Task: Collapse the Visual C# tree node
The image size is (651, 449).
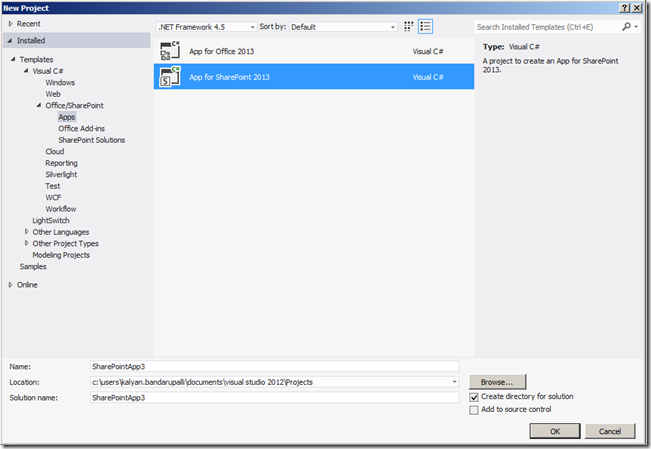Action: click(26, 71)
